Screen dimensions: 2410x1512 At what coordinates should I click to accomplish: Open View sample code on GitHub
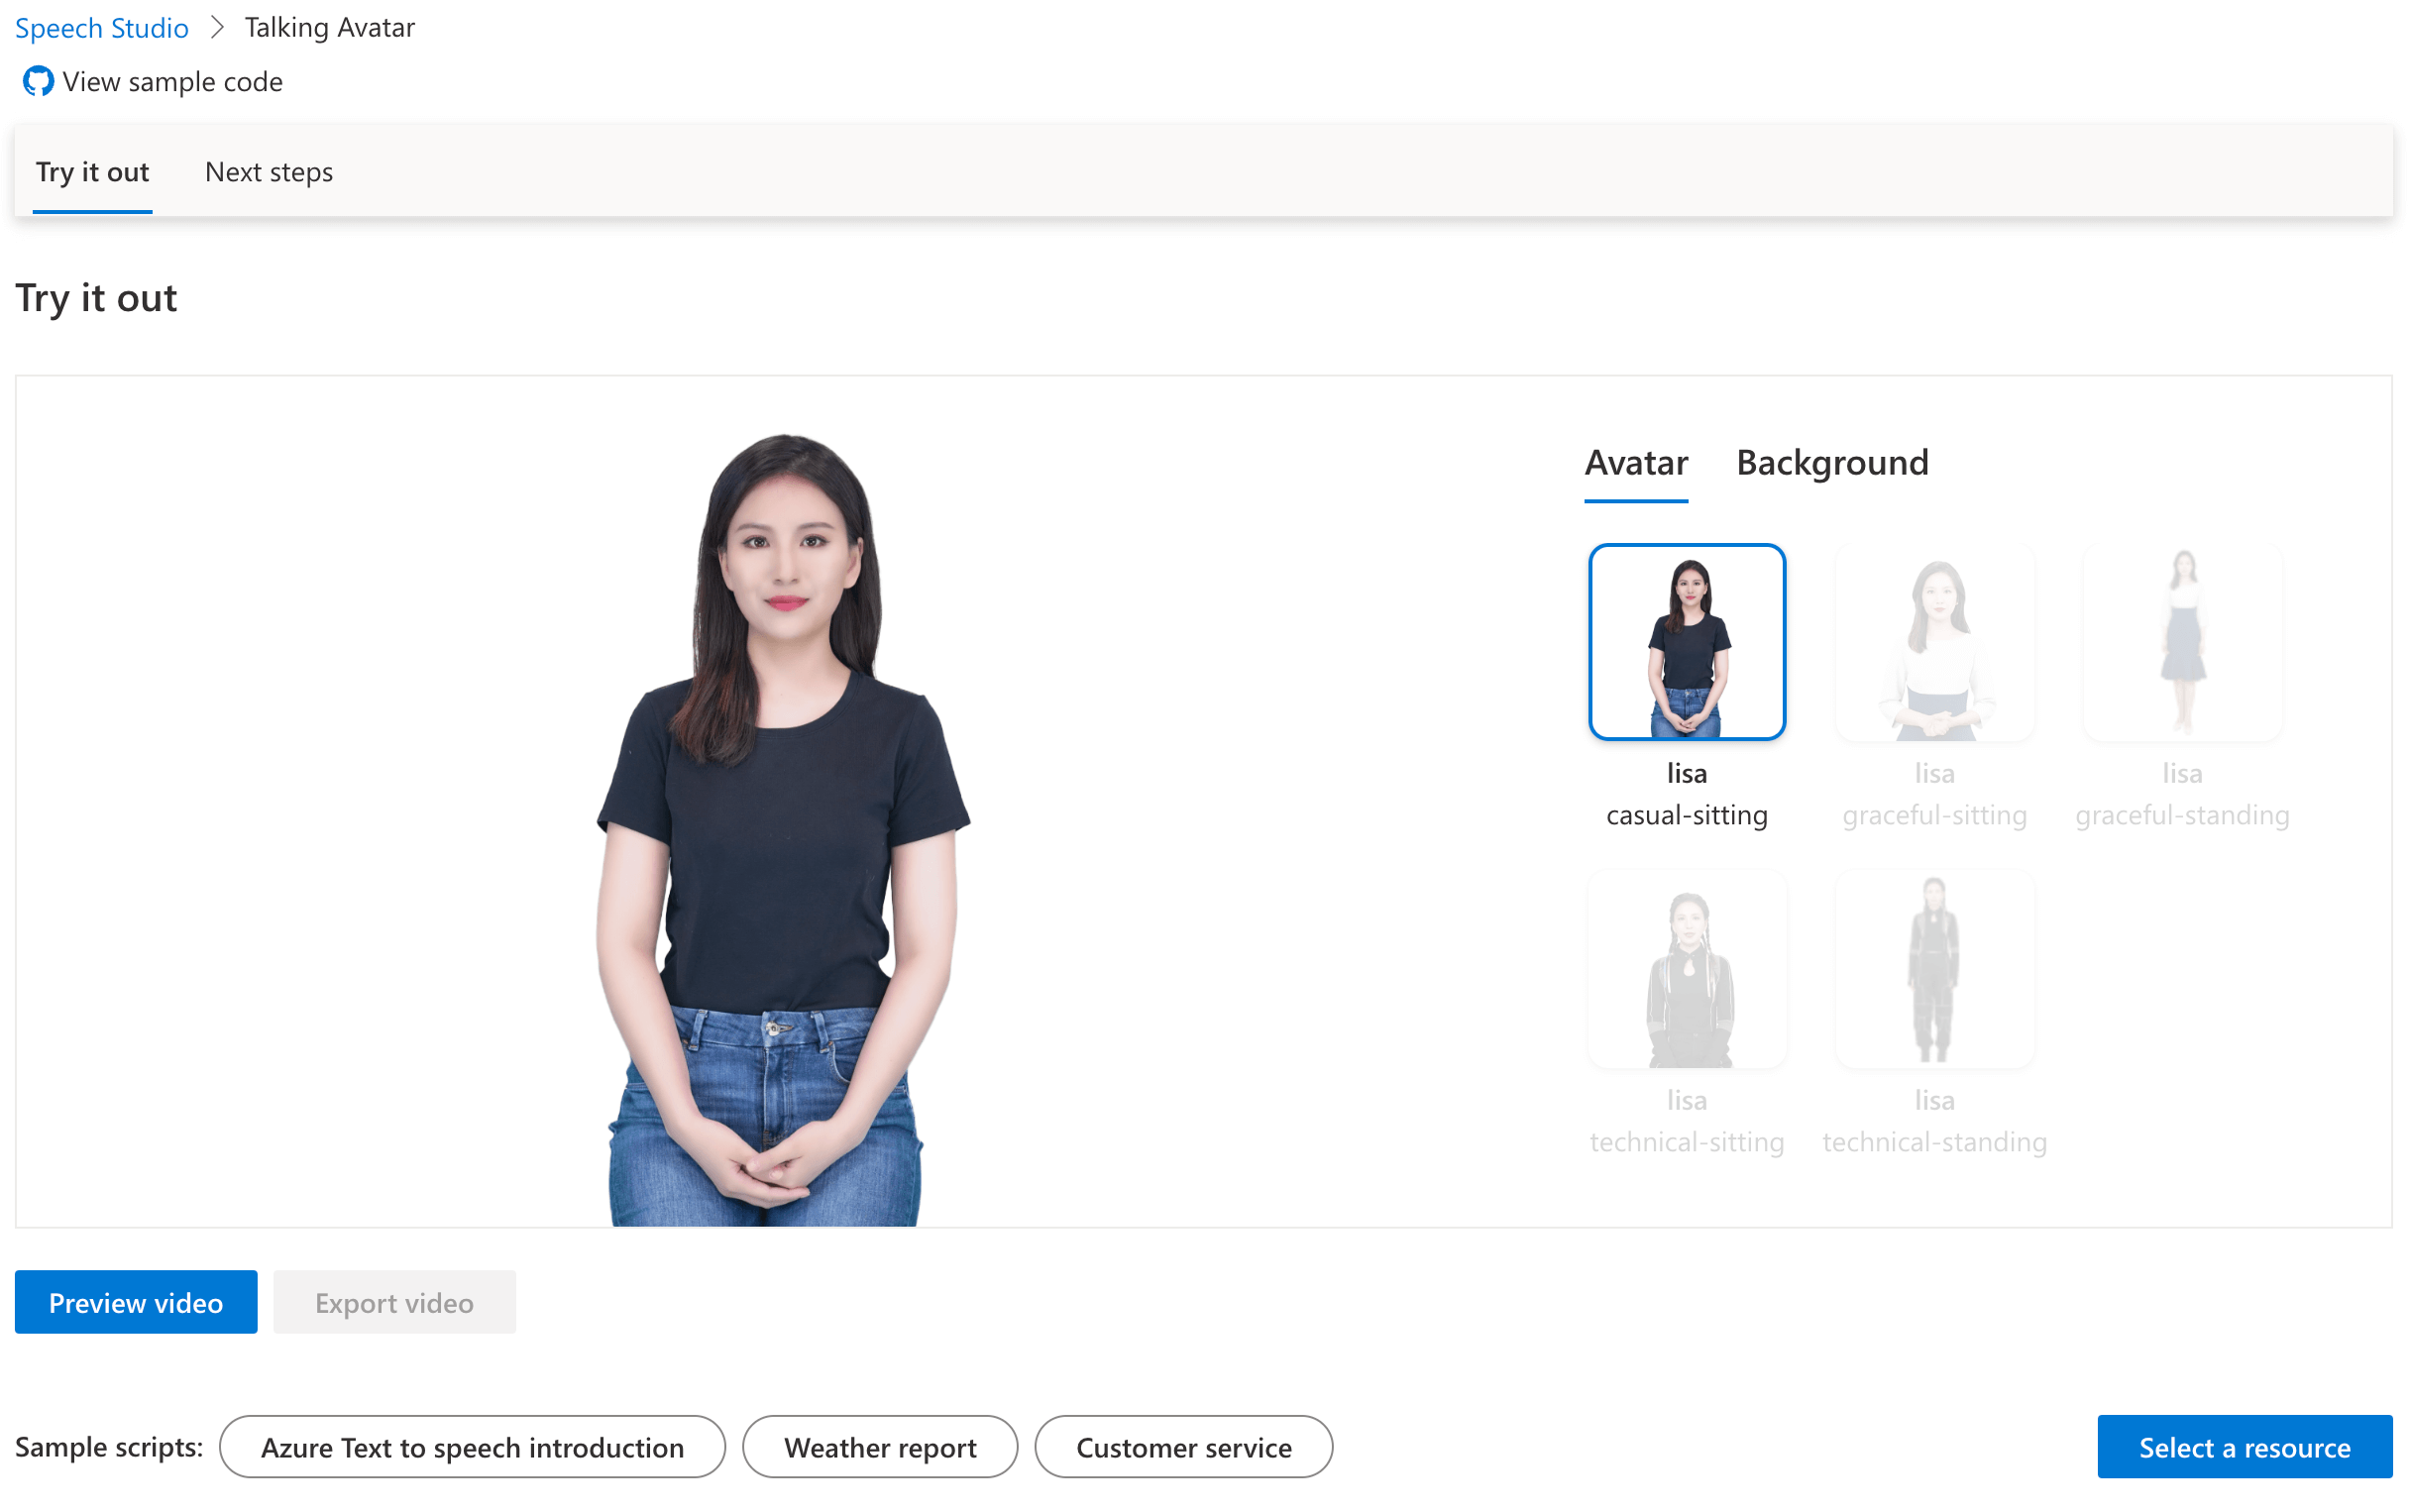pyautogui.click(x=173, y=81)
